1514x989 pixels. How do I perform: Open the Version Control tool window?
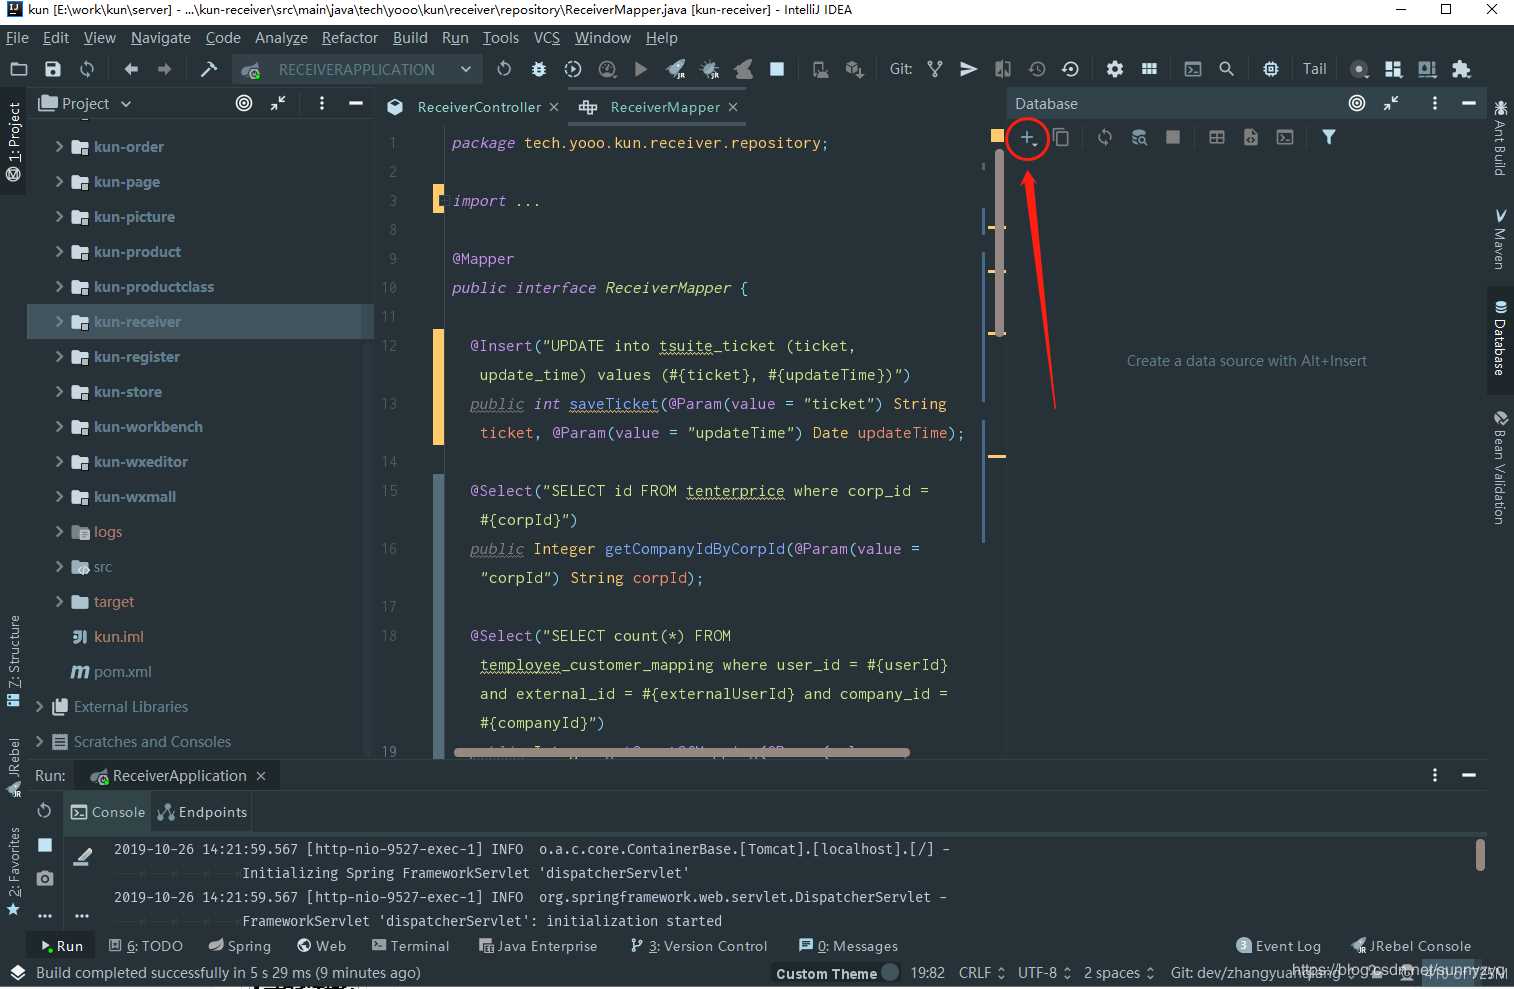tap(698, 946)
